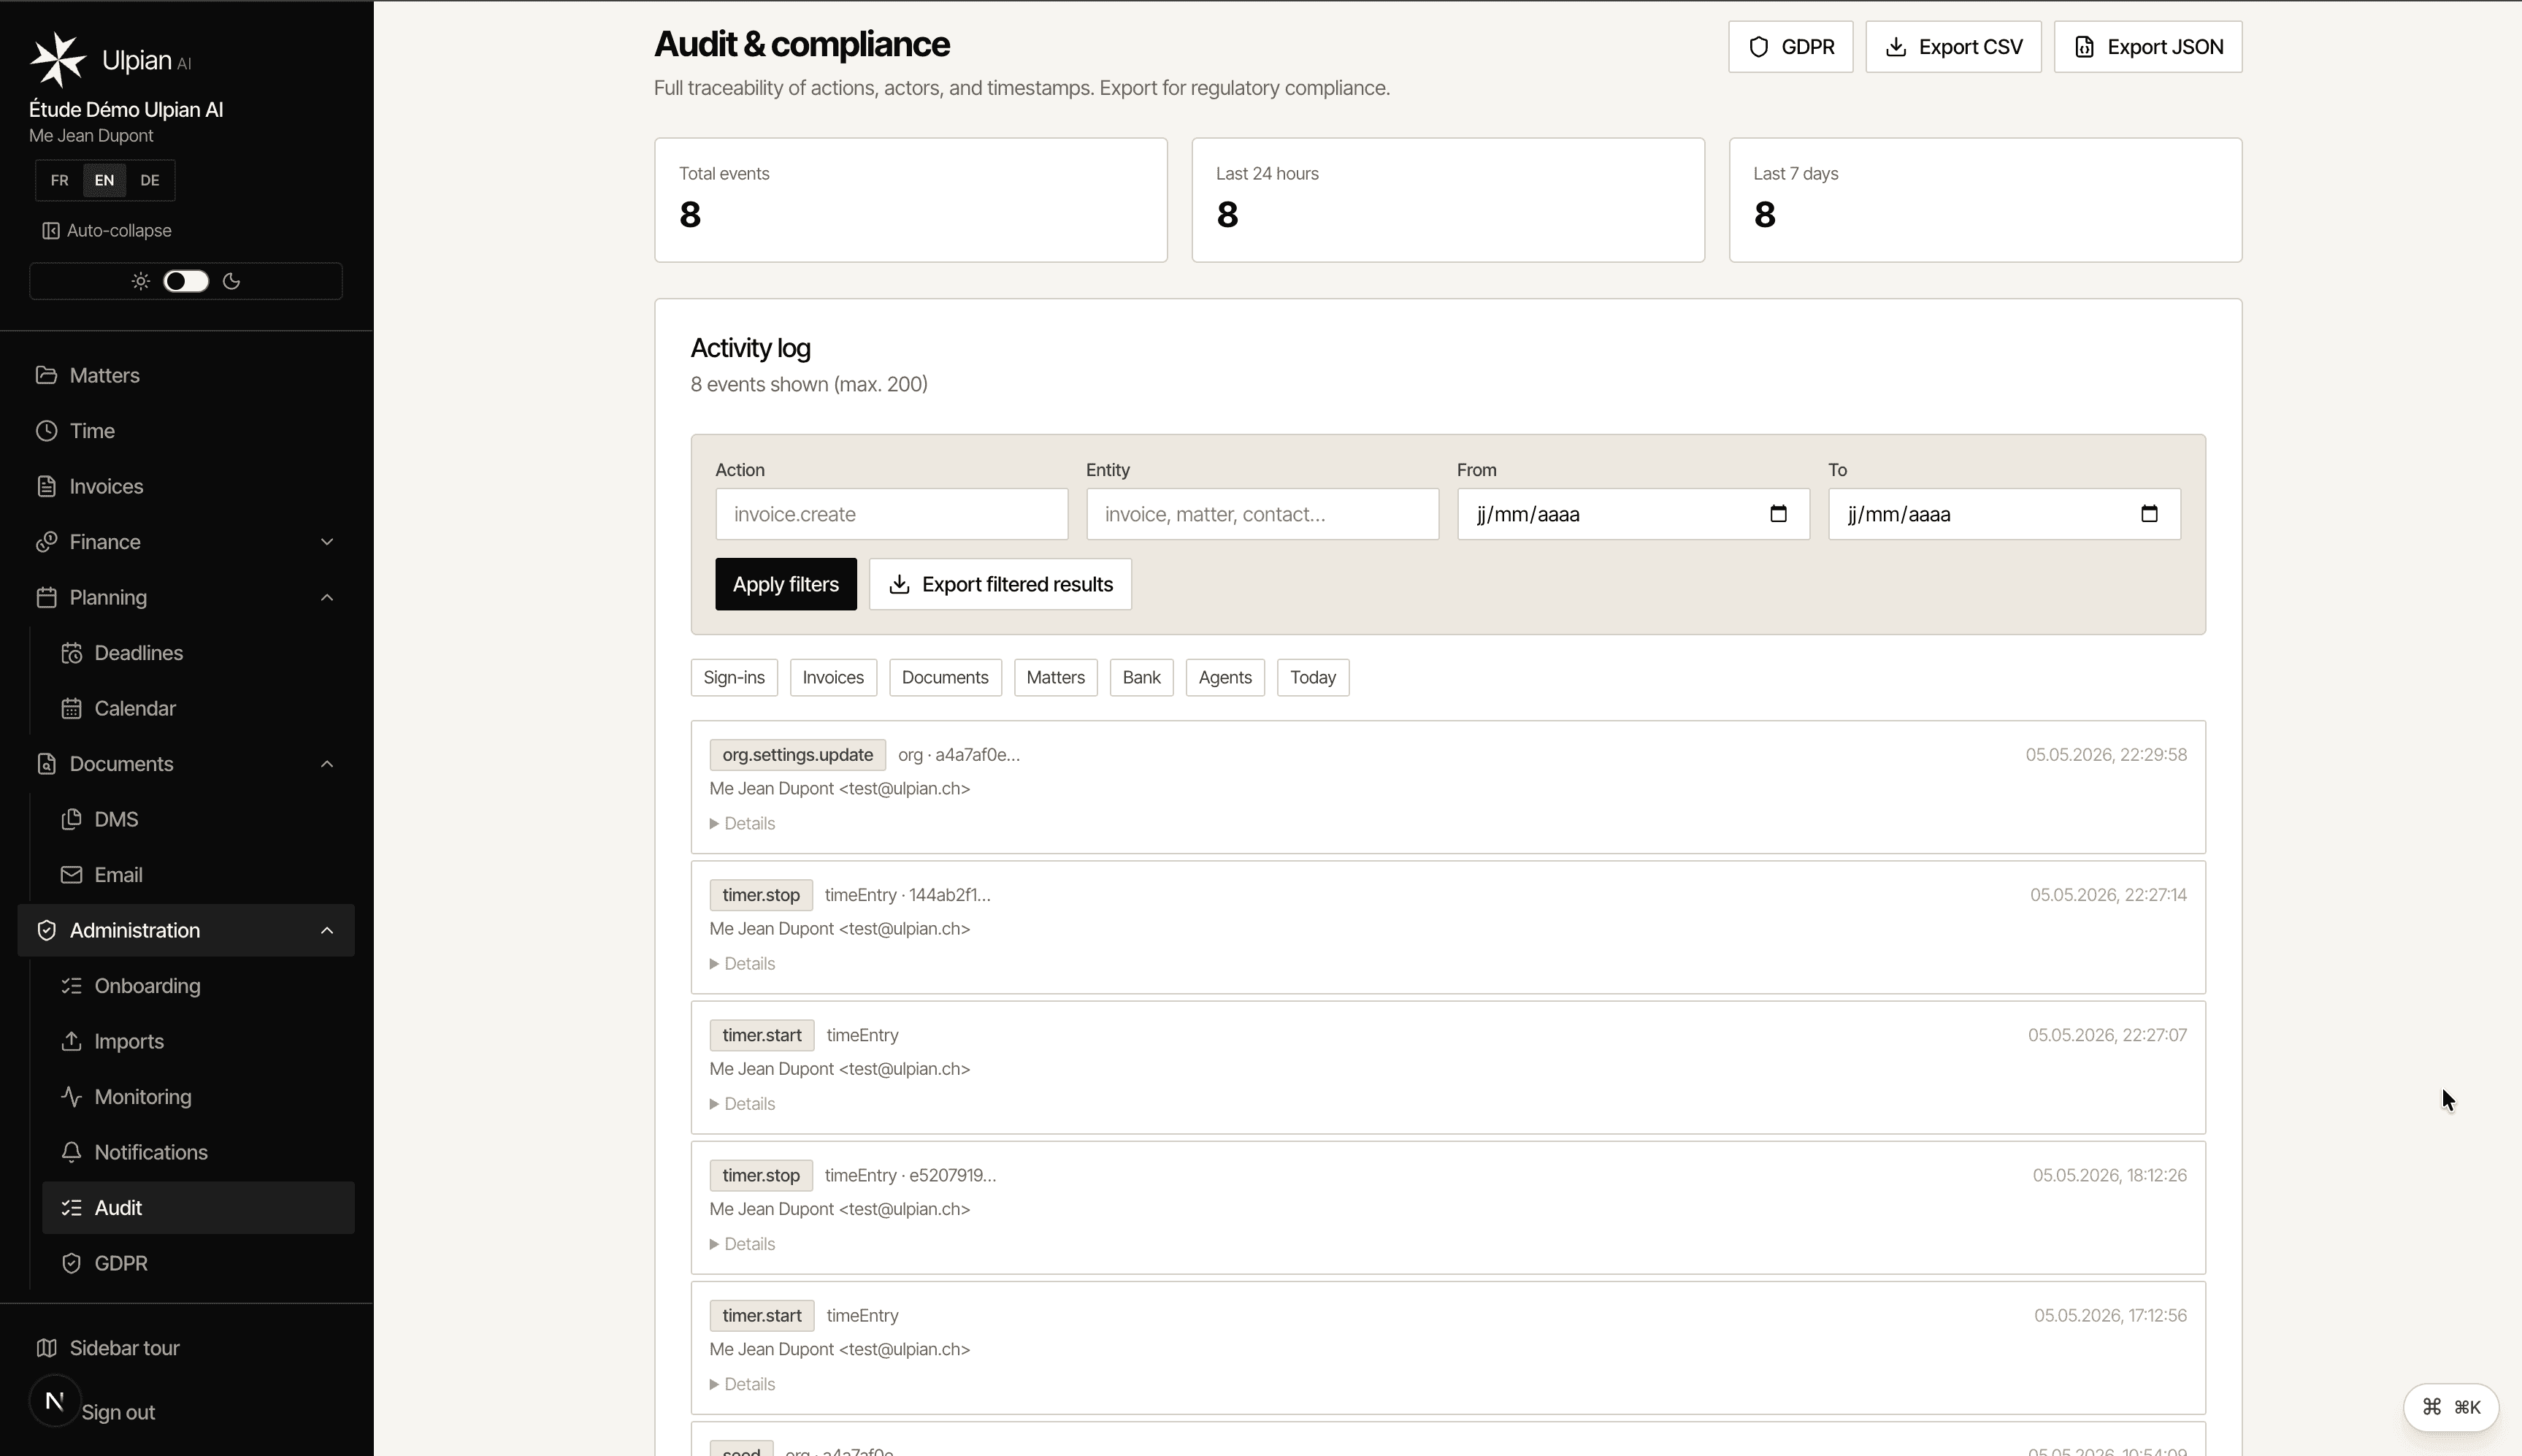Filter log by Matters chip
The image size is (2522, 1456).
click(x=1055, y=677)
